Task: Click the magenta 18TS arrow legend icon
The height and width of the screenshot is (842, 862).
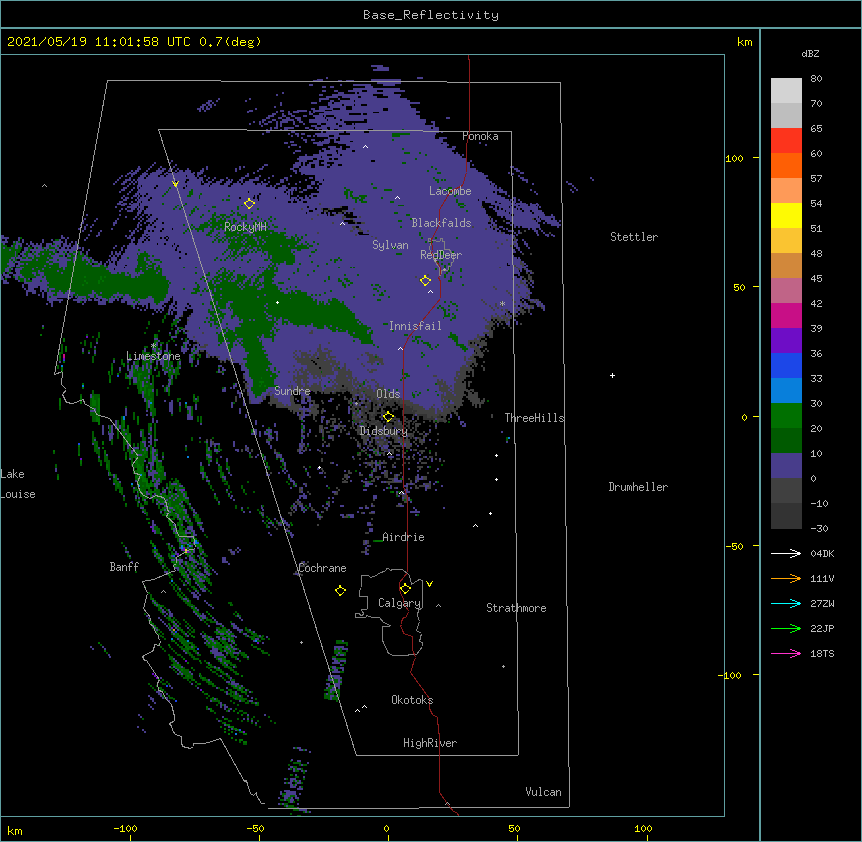Action: pyautogui.click(x=786, y=653)
